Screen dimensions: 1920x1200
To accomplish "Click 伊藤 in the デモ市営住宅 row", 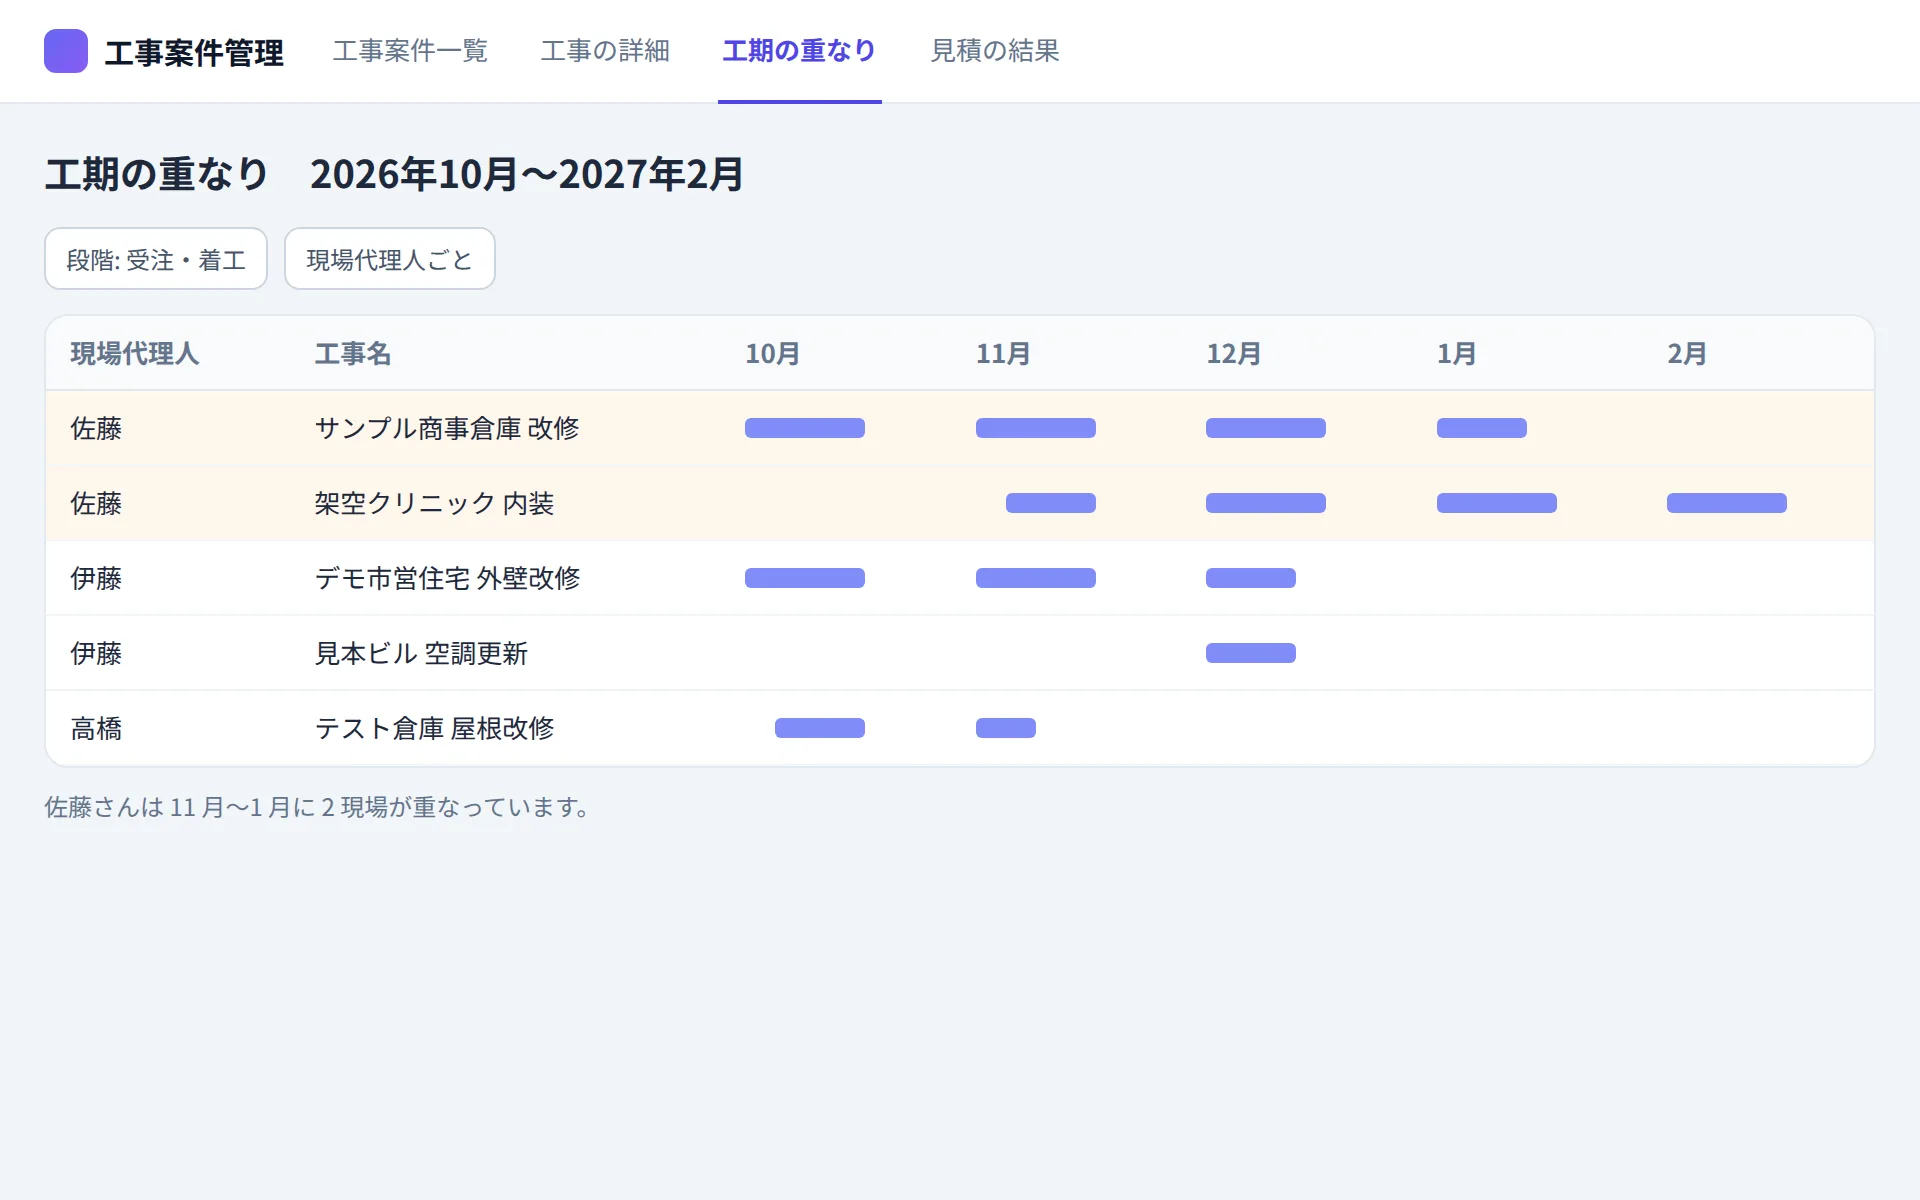I will (x=96, y=578).
